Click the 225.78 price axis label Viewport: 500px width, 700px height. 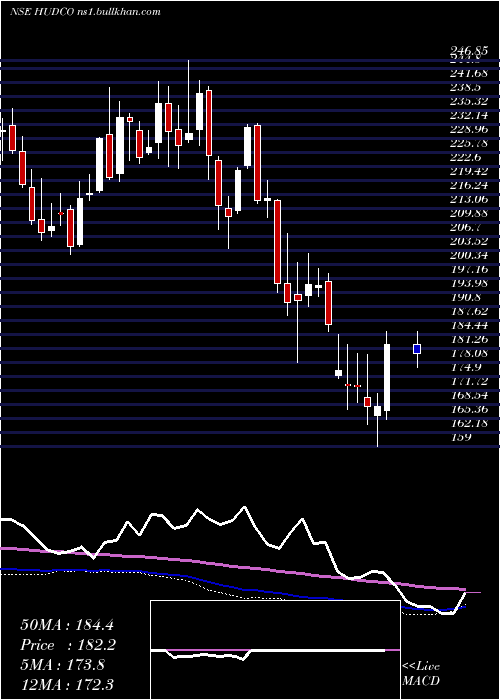[469, 143]
